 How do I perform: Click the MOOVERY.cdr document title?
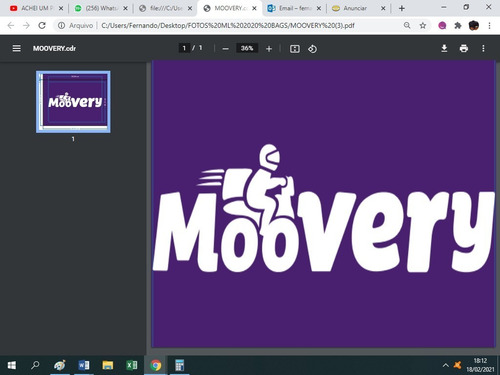[x=54, y=49]
